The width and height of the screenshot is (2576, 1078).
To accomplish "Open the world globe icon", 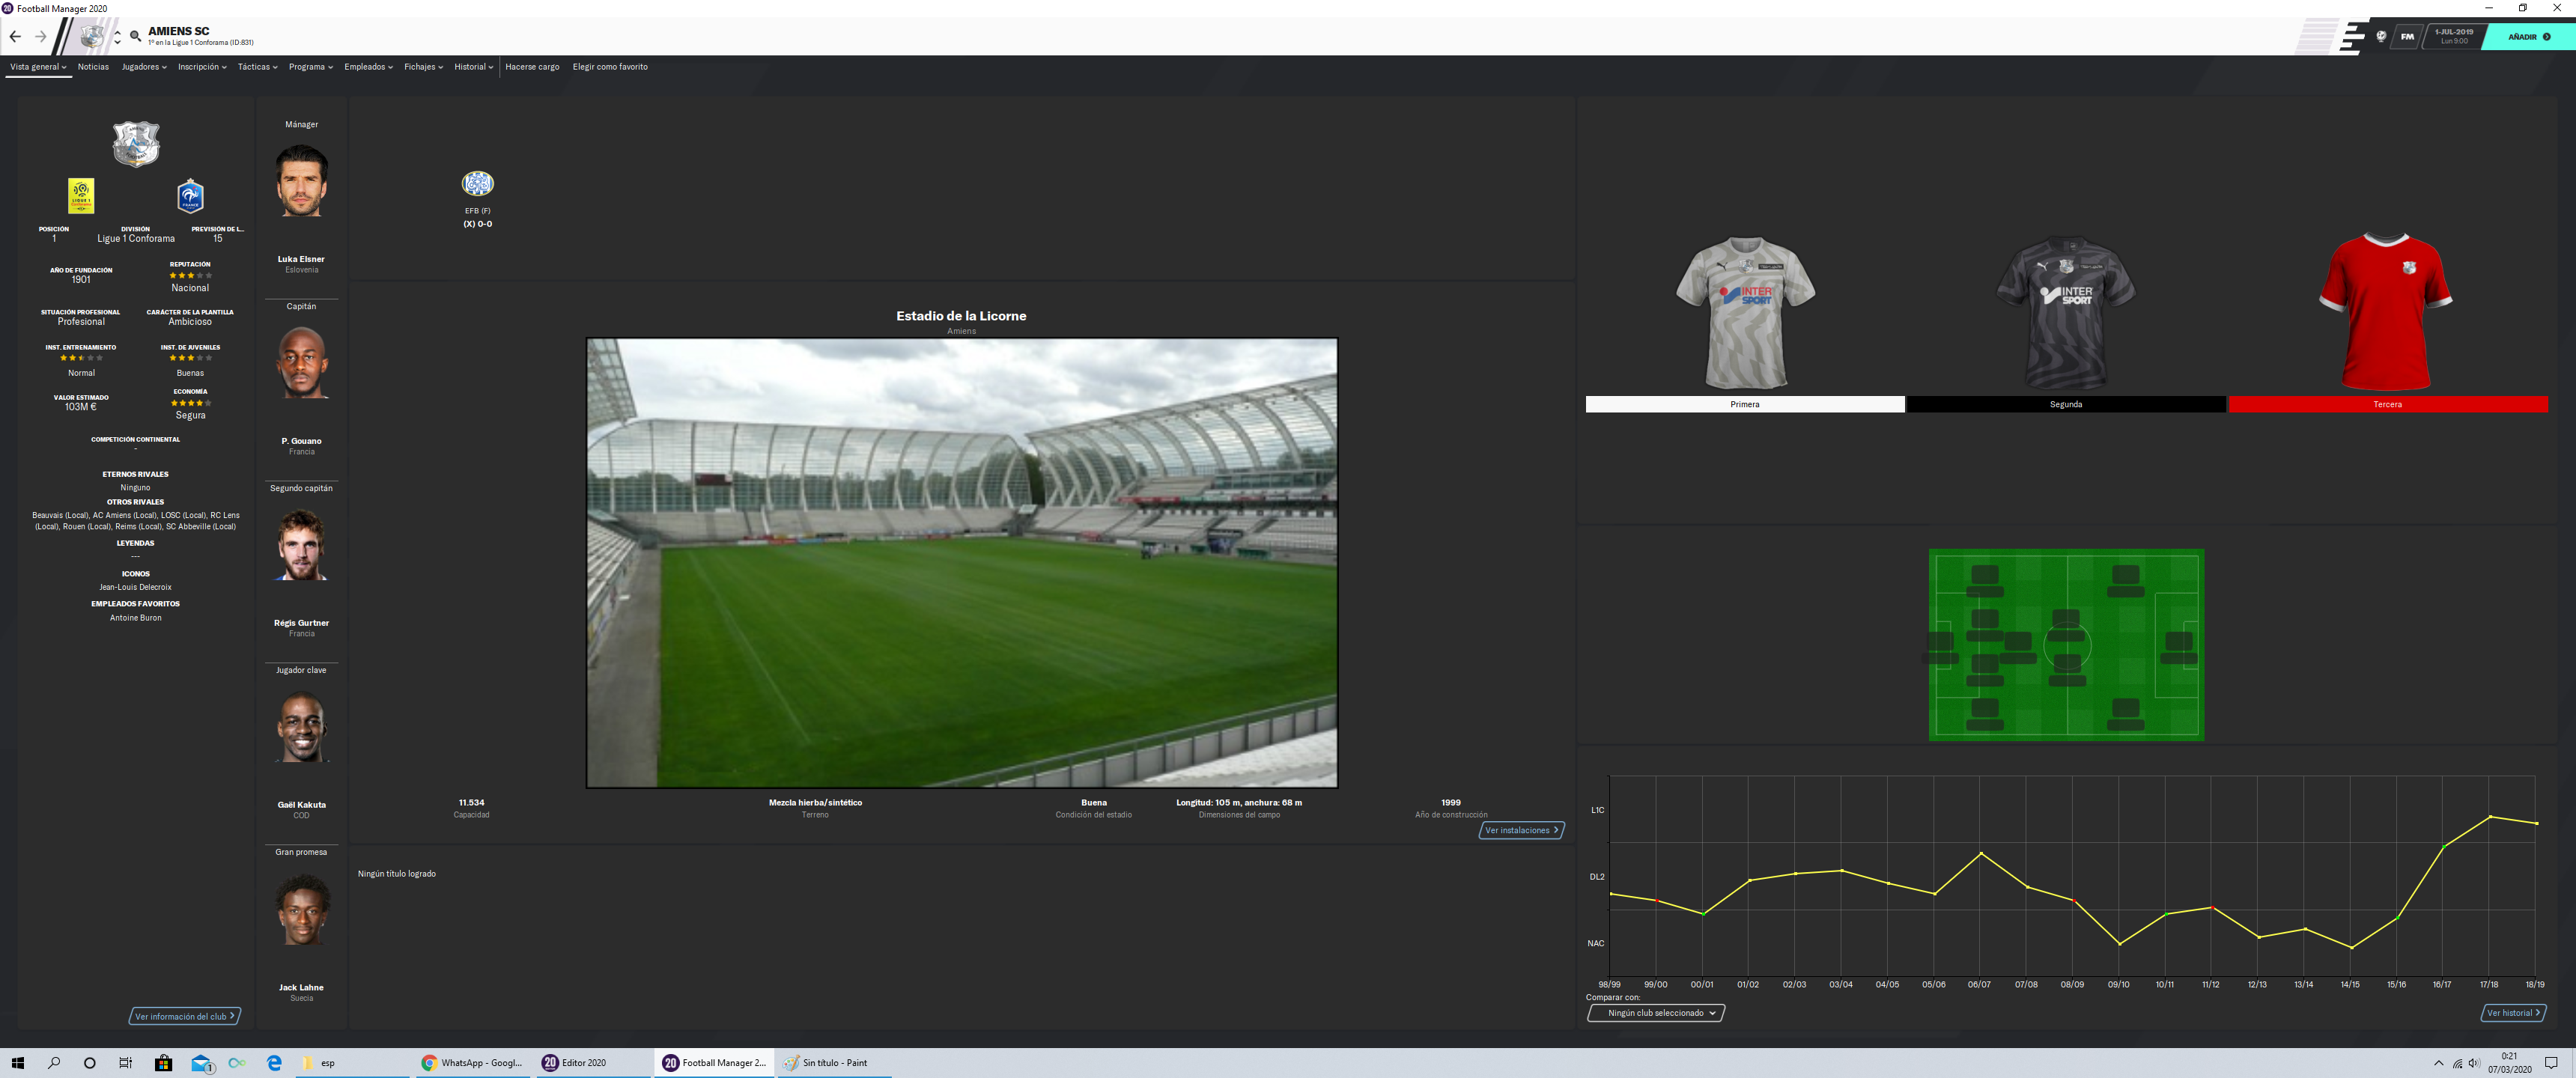I will (2381, 37).
